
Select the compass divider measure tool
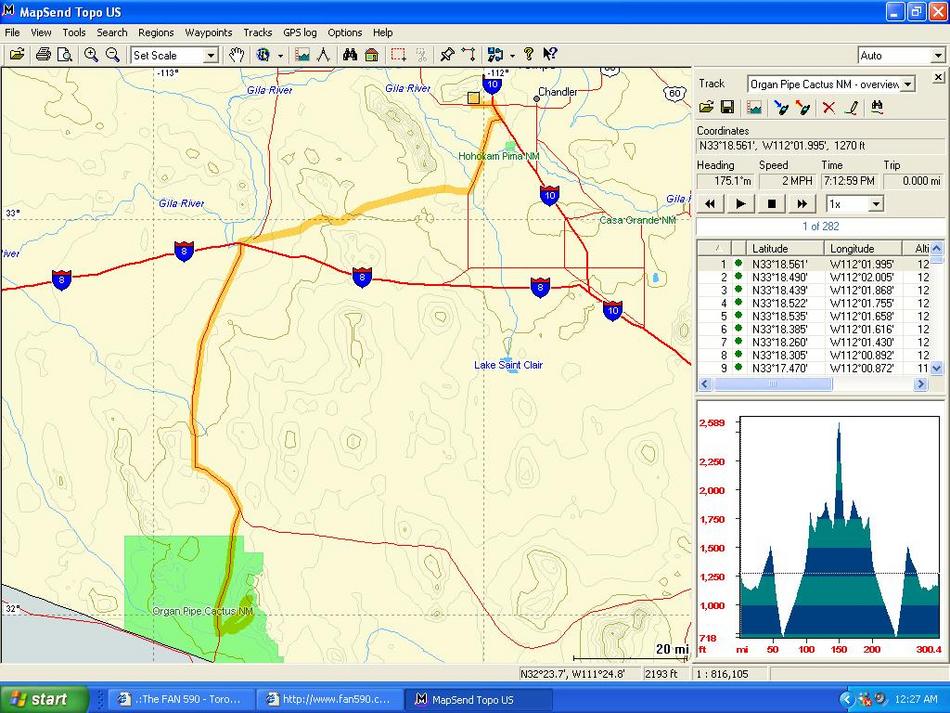click(324, 55)
